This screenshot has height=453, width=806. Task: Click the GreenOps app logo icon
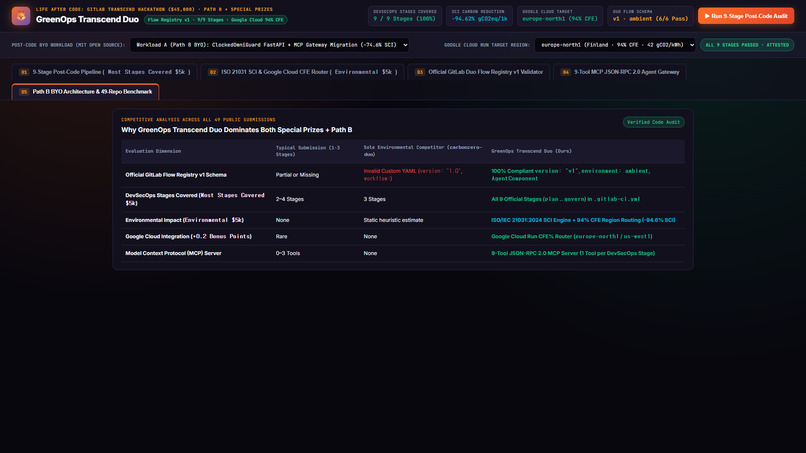[21, 15]
